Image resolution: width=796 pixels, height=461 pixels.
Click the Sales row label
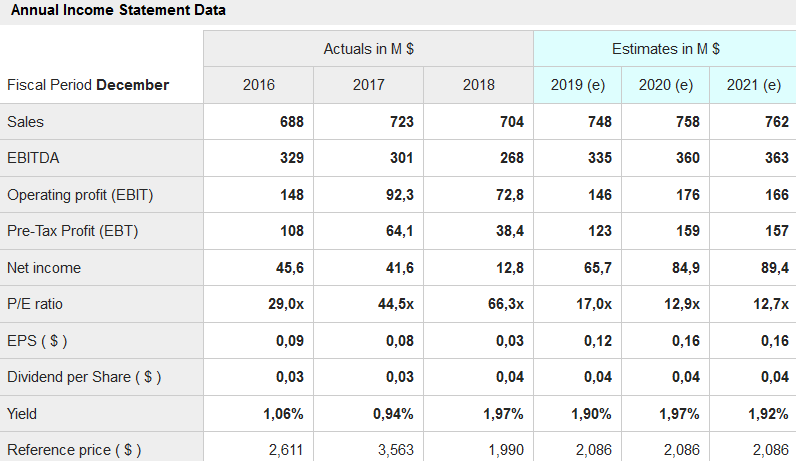point(25,121)
